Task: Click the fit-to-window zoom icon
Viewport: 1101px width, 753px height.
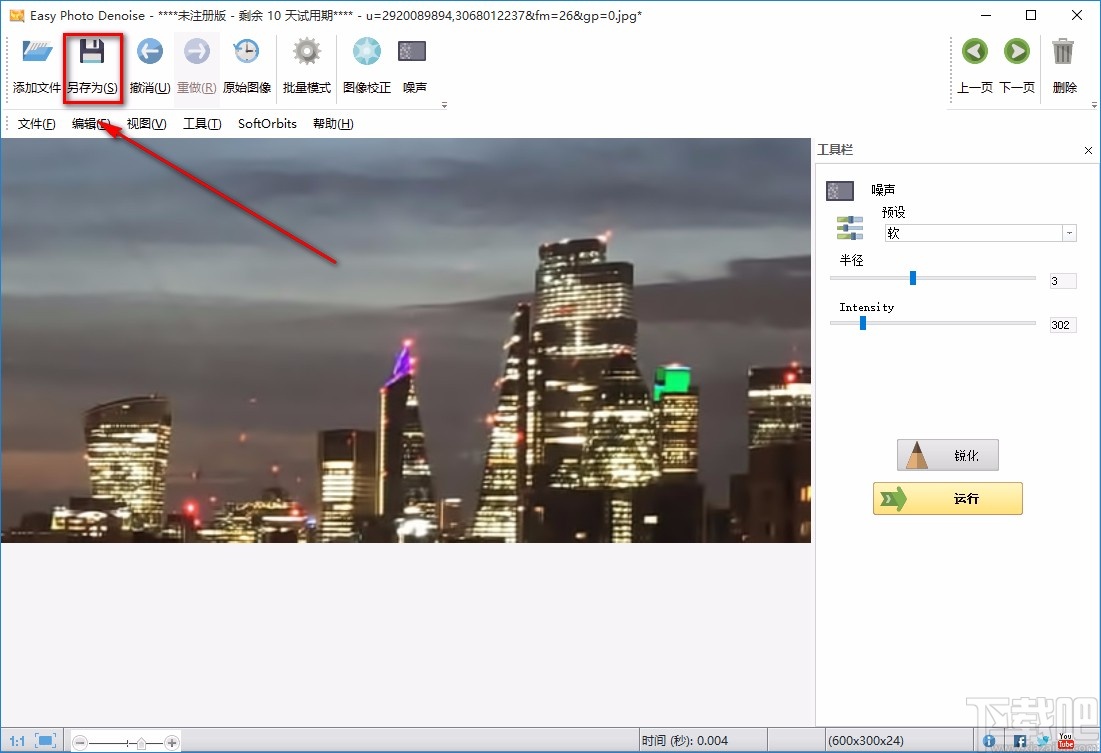Action: pyautogui.click(x=46, y=741)
